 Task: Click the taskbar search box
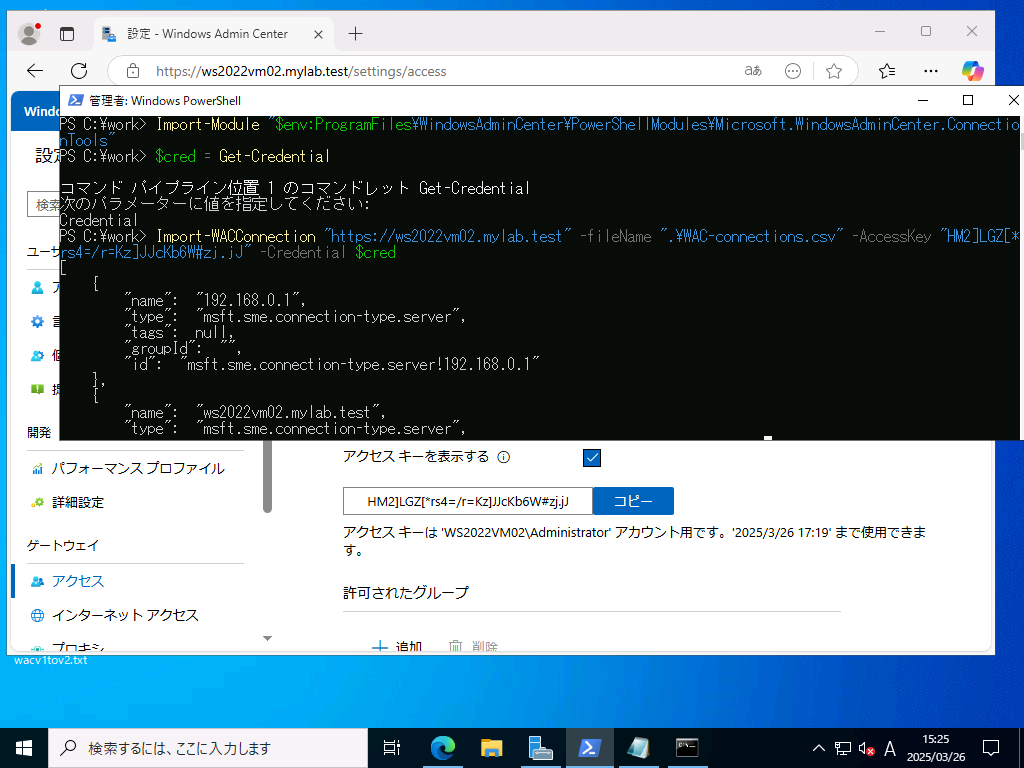tap(208, 748)
